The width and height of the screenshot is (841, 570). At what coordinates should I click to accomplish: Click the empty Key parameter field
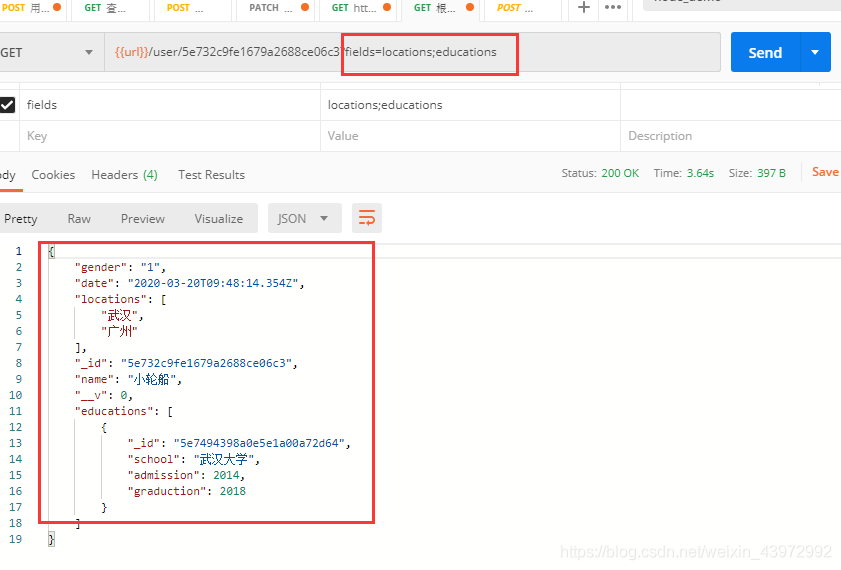tap(170, 136)
